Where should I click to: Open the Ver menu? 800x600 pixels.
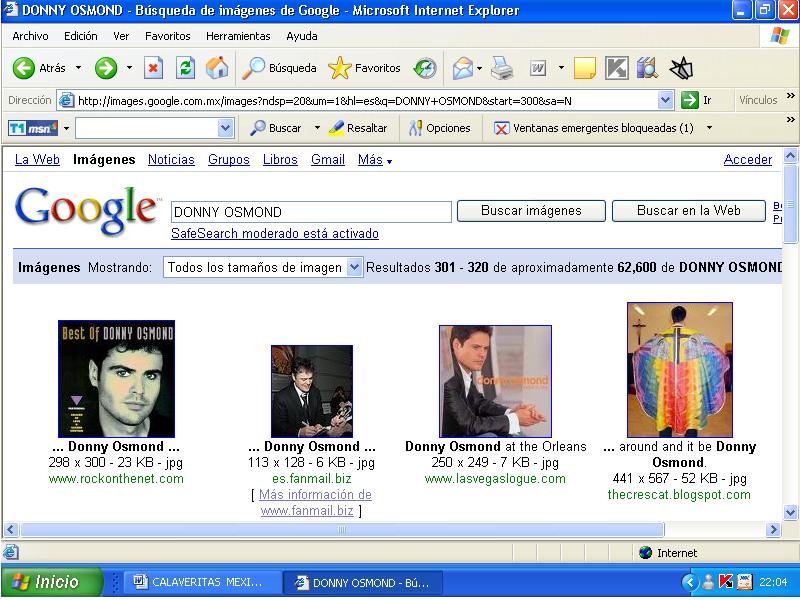point(121,36)
